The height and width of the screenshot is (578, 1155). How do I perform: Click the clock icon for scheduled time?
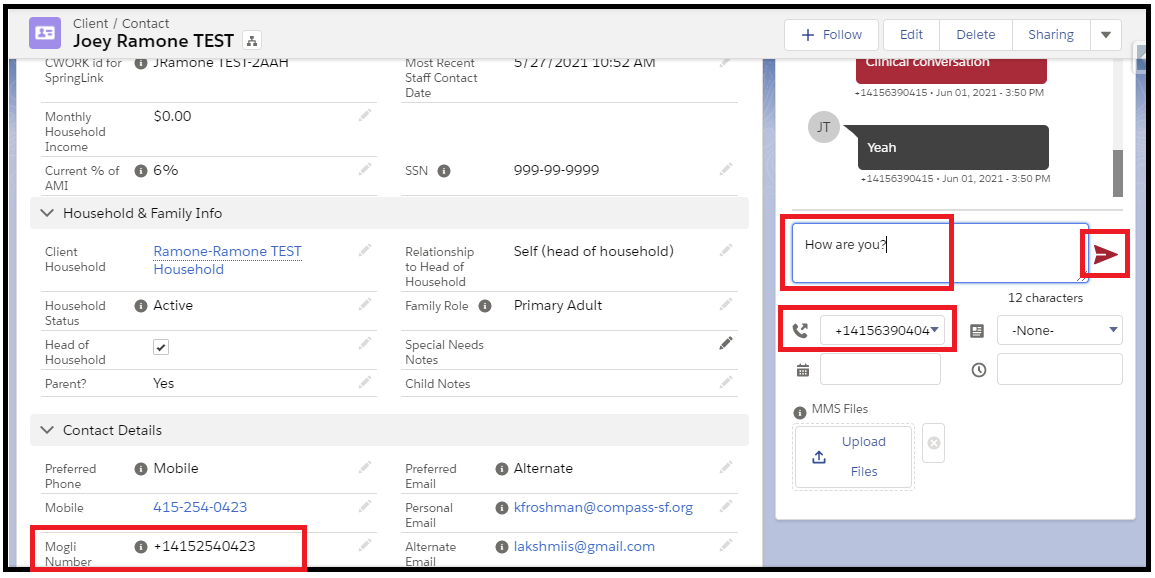978,370
